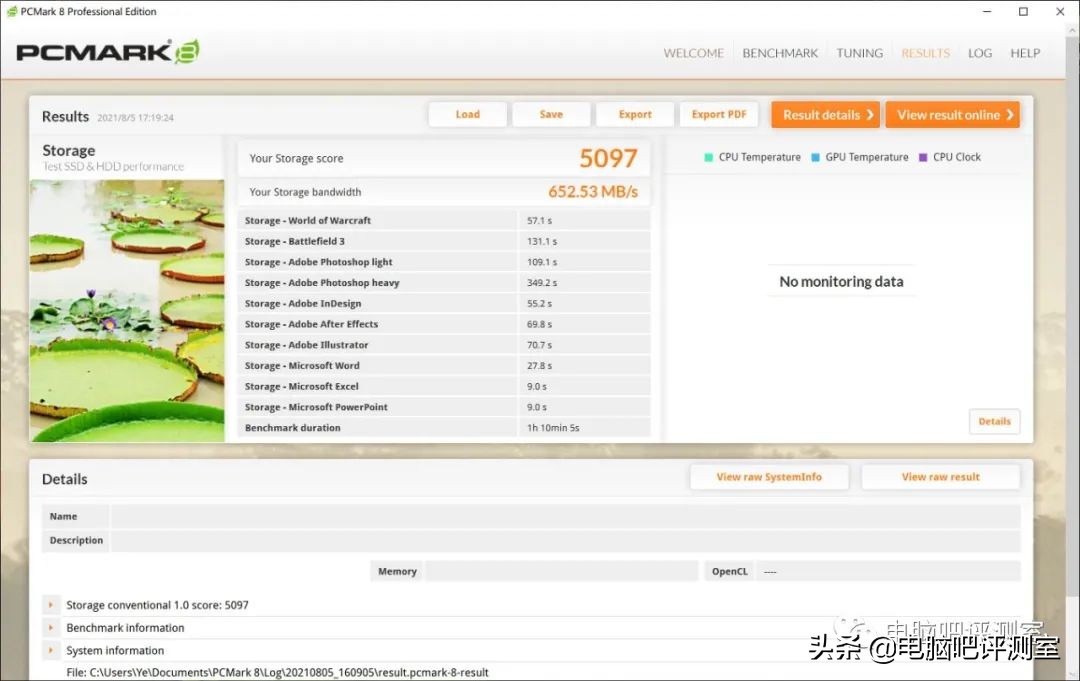This screenshot has width=1080, height=681.
Task: Open the HELP menu
Action: pyautogui.click(x=1025, y=53)
